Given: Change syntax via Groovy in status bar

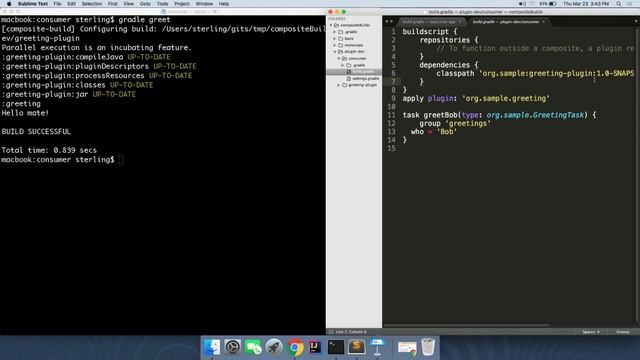Looking at the screenshot, I should [x=623, y=332].
